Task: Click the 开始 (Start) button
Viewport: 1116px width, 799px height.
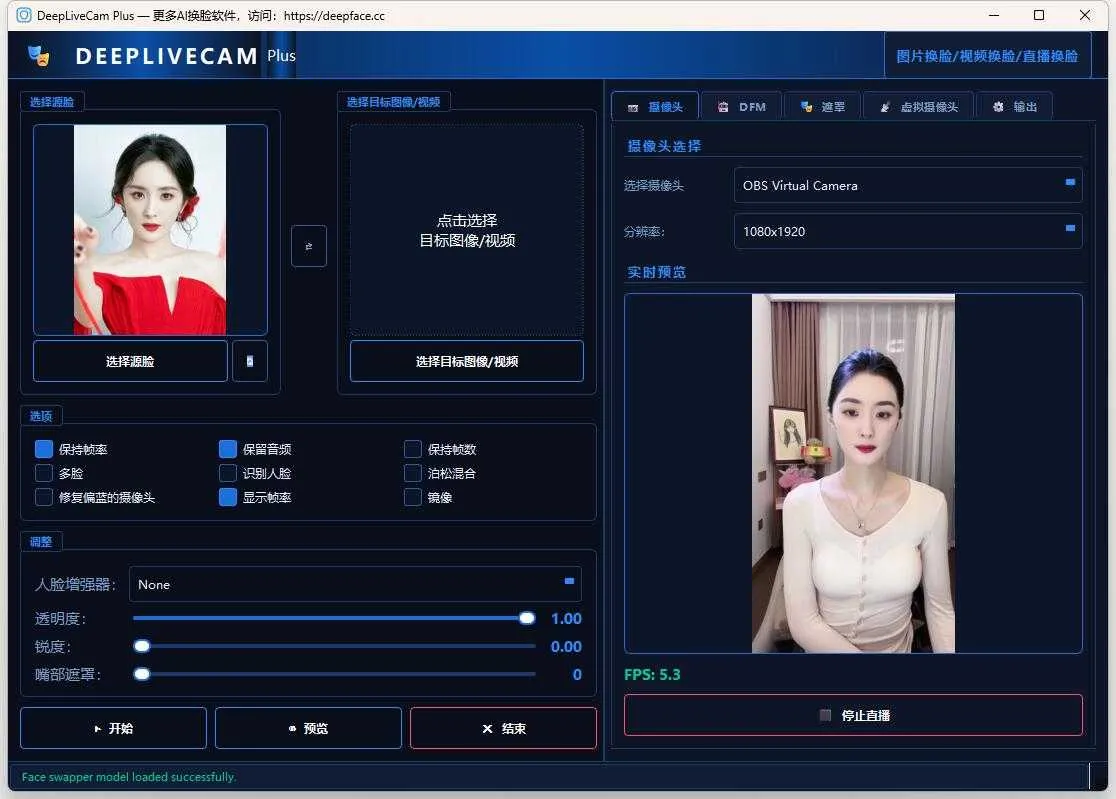Action: click(113, 728)
